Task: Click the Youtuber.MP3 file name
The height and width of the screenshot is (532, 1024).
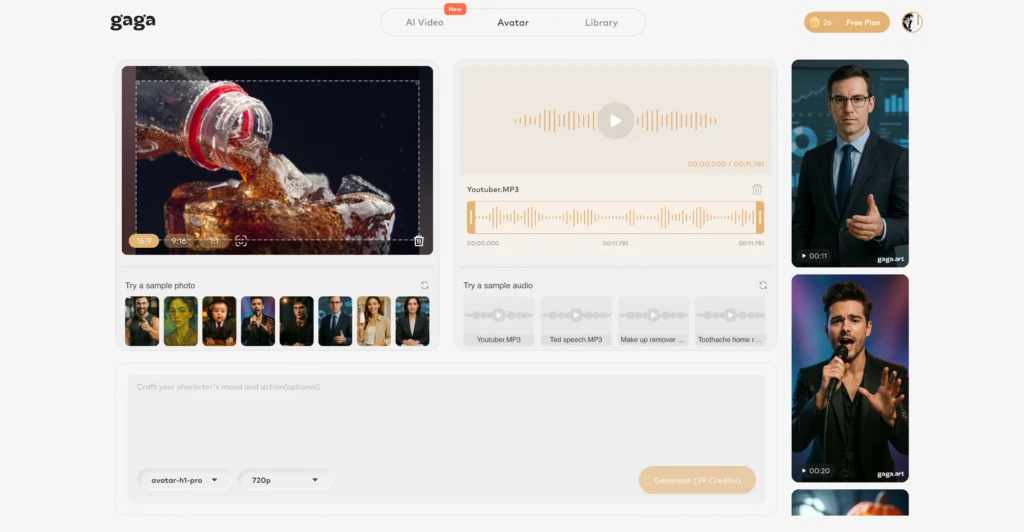Action: pyautogui.click(x=492, y=189)
